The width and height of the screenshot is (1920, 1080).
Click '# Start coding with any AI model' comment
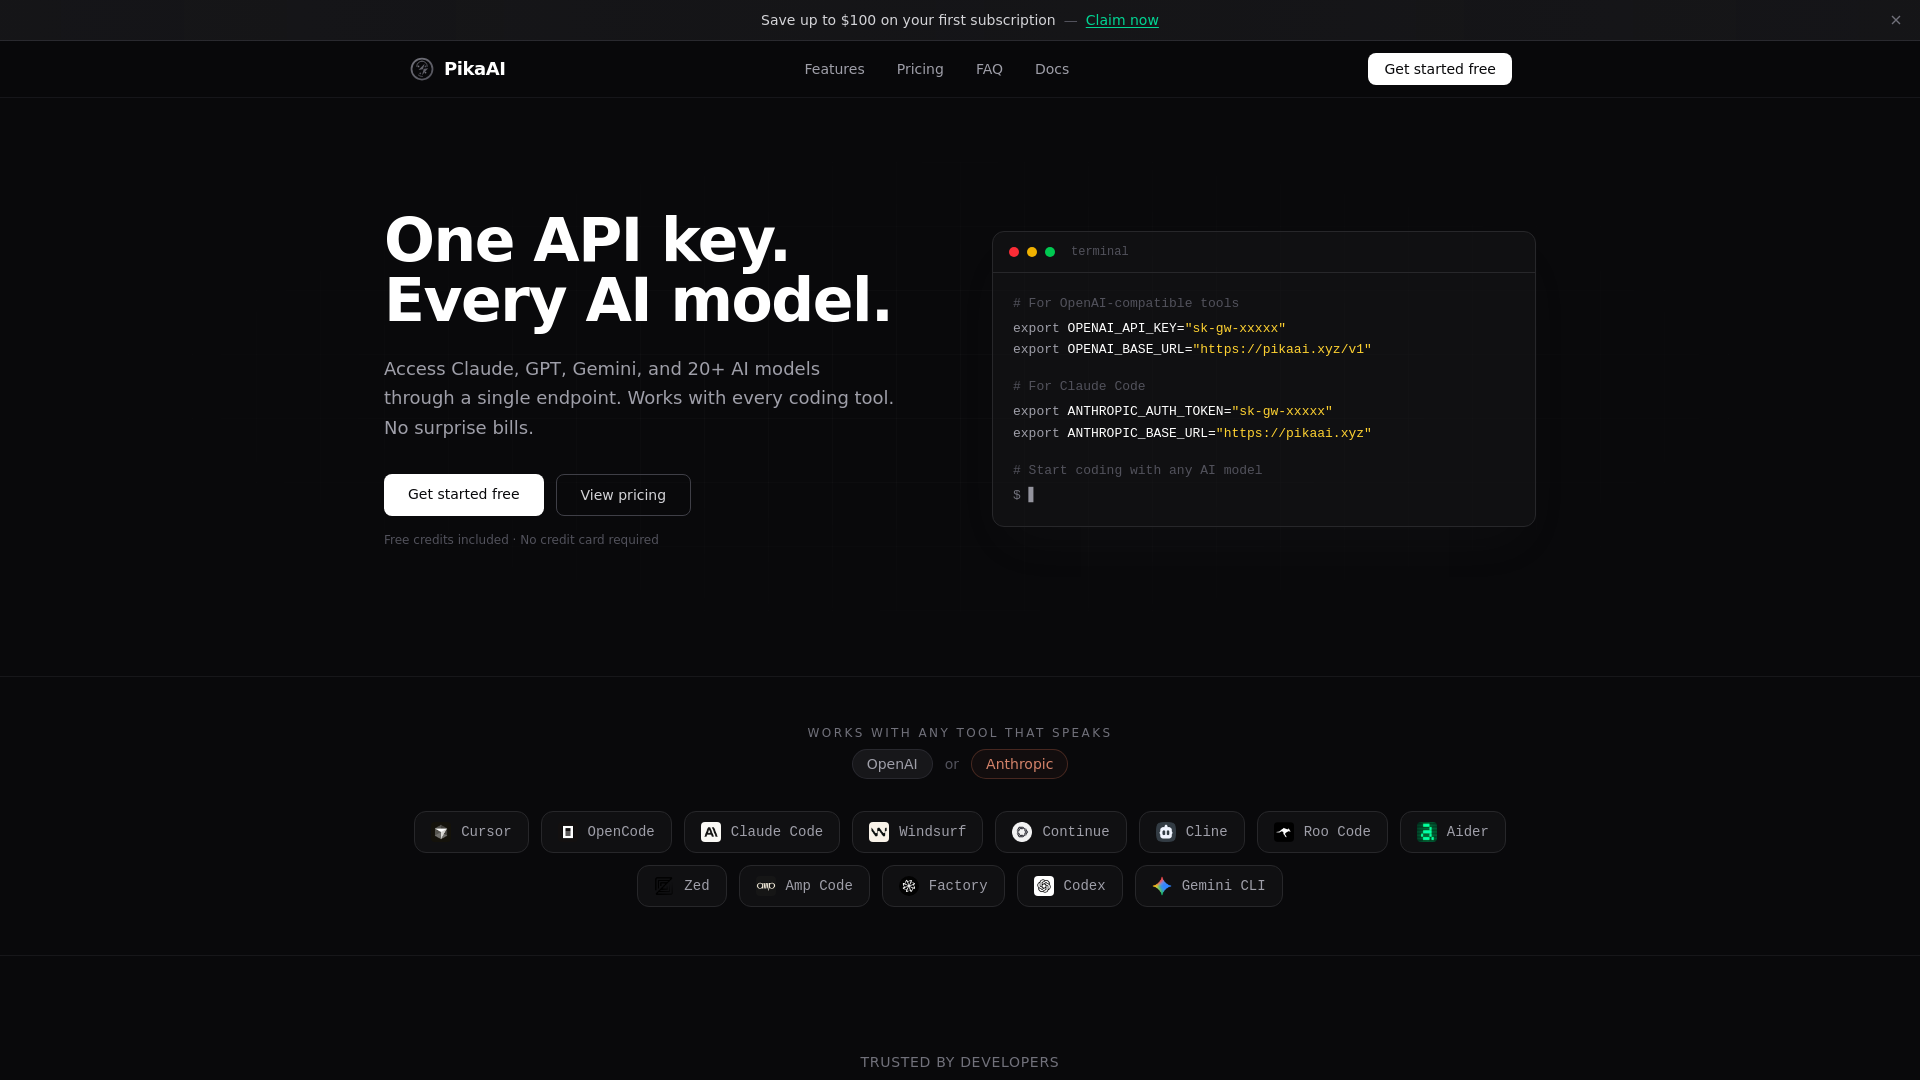[1138, 471]
